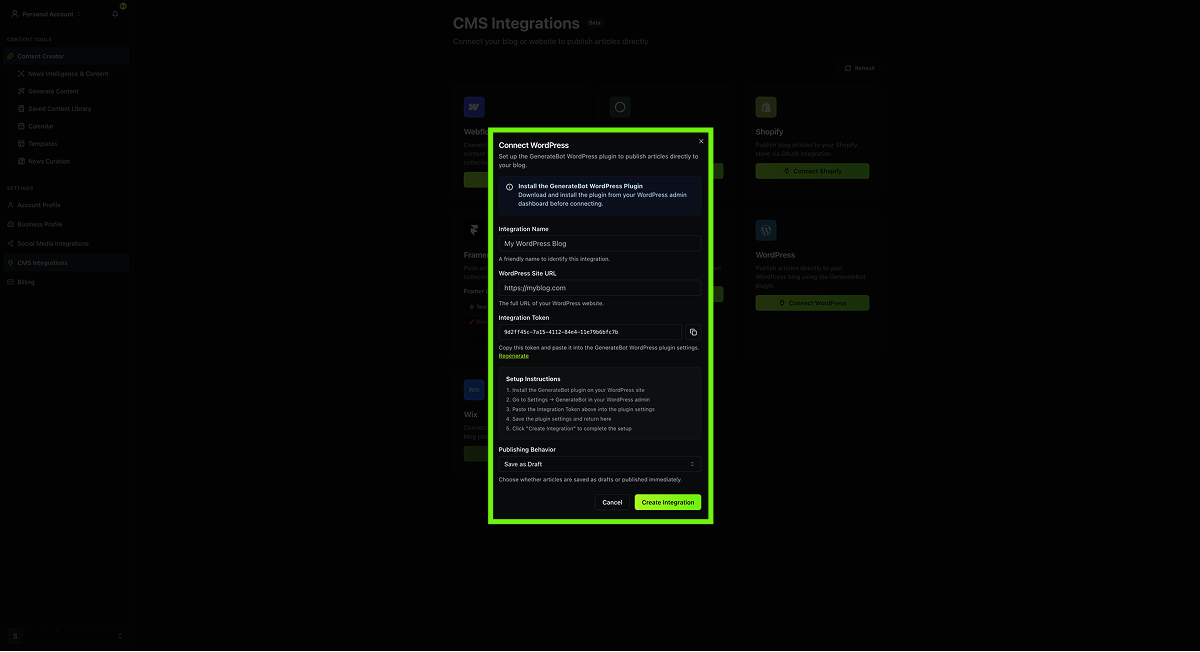The image size is (1200, 652).
Task: Click the Setup Instructions heading
Action: pos(533,379)
